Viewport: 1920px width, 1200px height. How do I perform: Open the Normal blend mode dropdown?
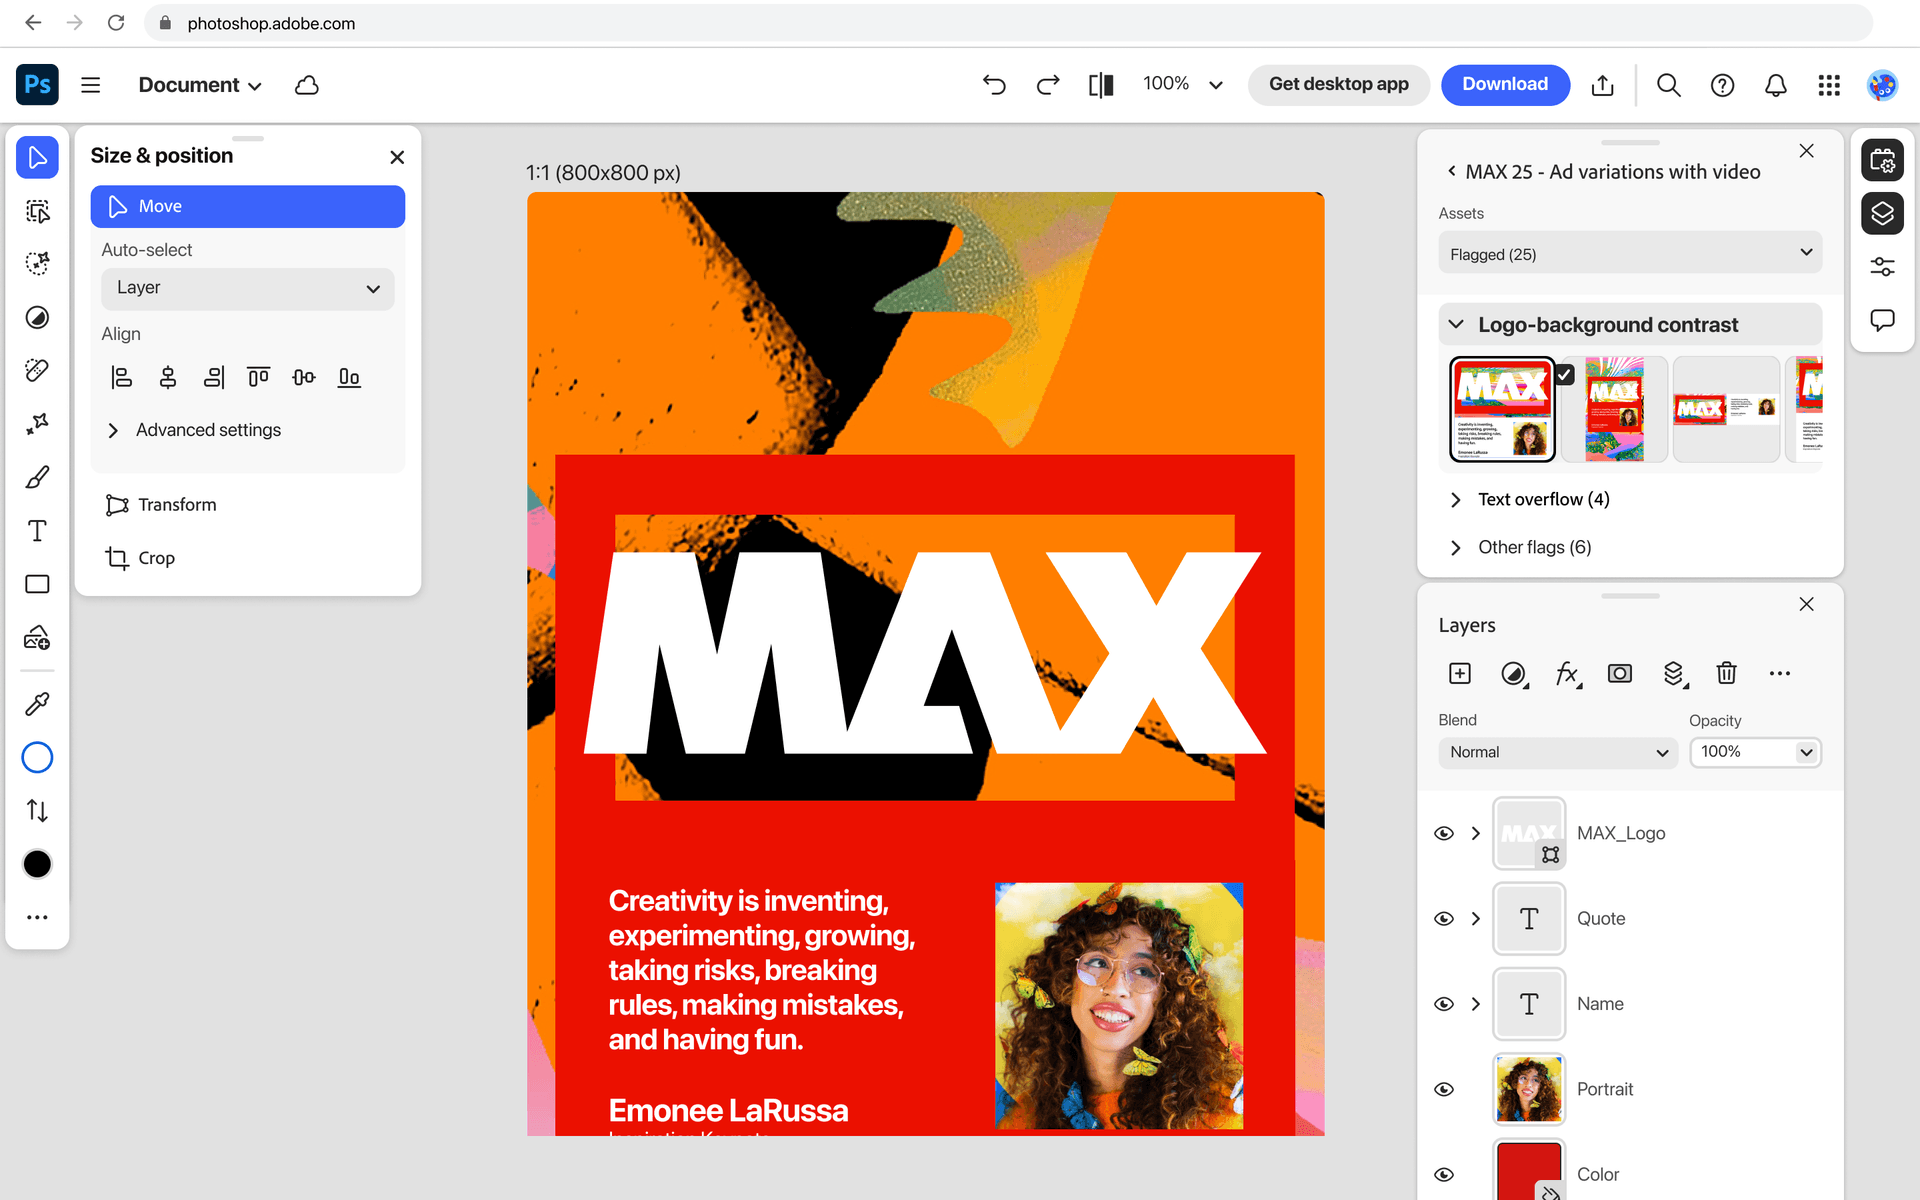coord(1558,752)
